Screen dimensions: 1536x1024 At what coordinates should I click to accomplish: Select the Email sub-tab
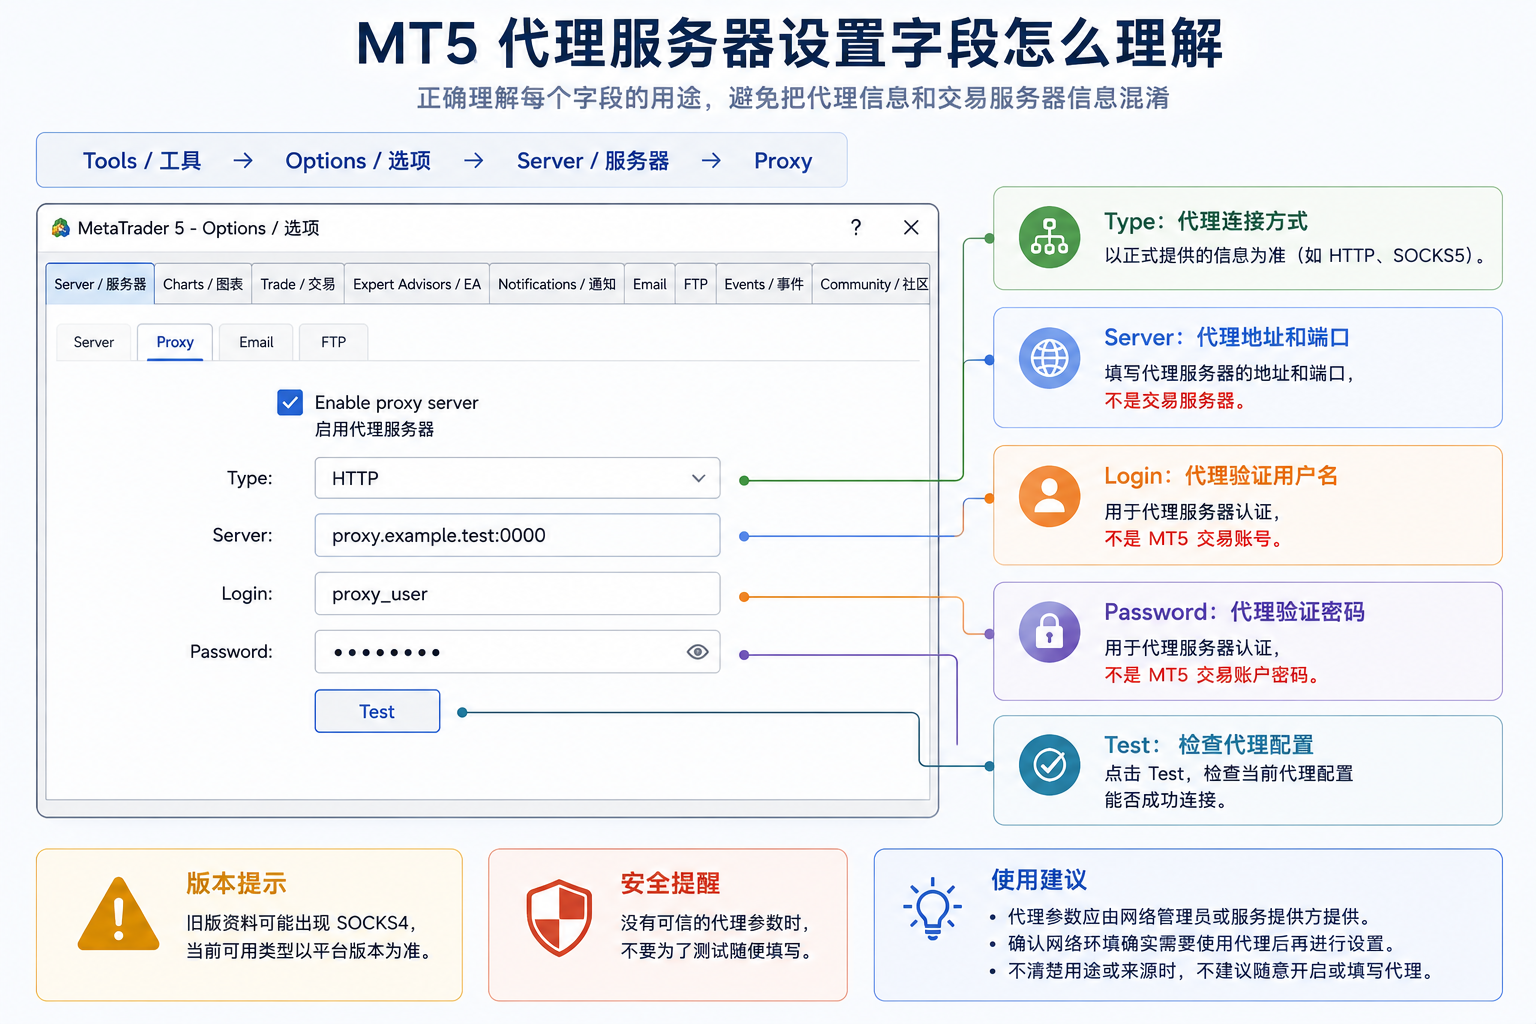[256, 342]
